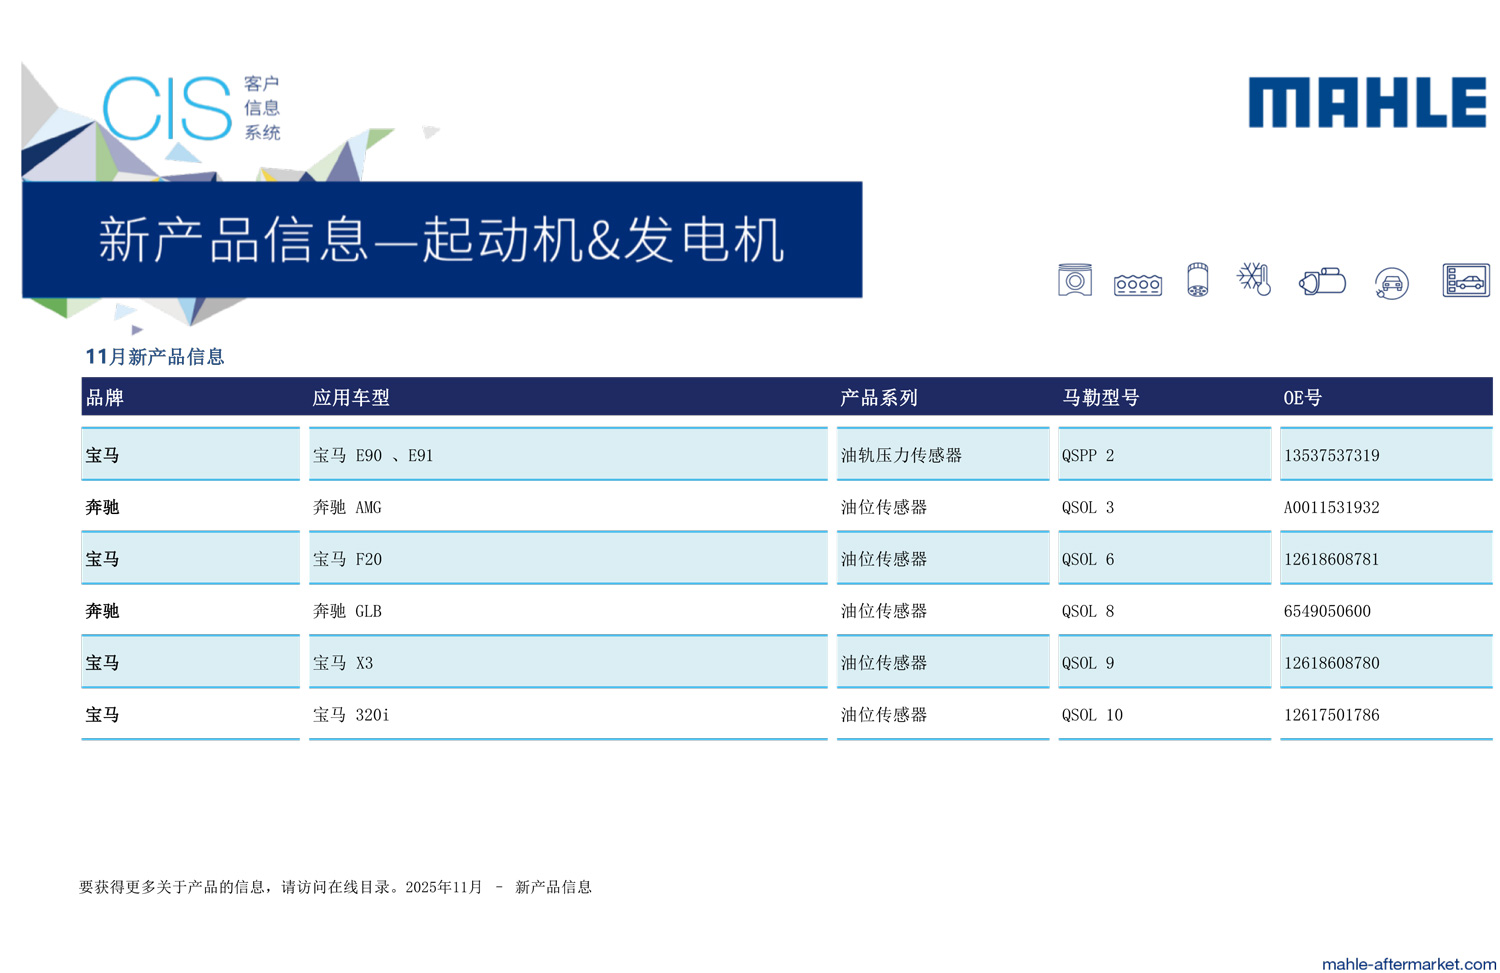Click the 应用车型 column header
The width and height of the screenshot is (1500, 973).
coord(351,398)
